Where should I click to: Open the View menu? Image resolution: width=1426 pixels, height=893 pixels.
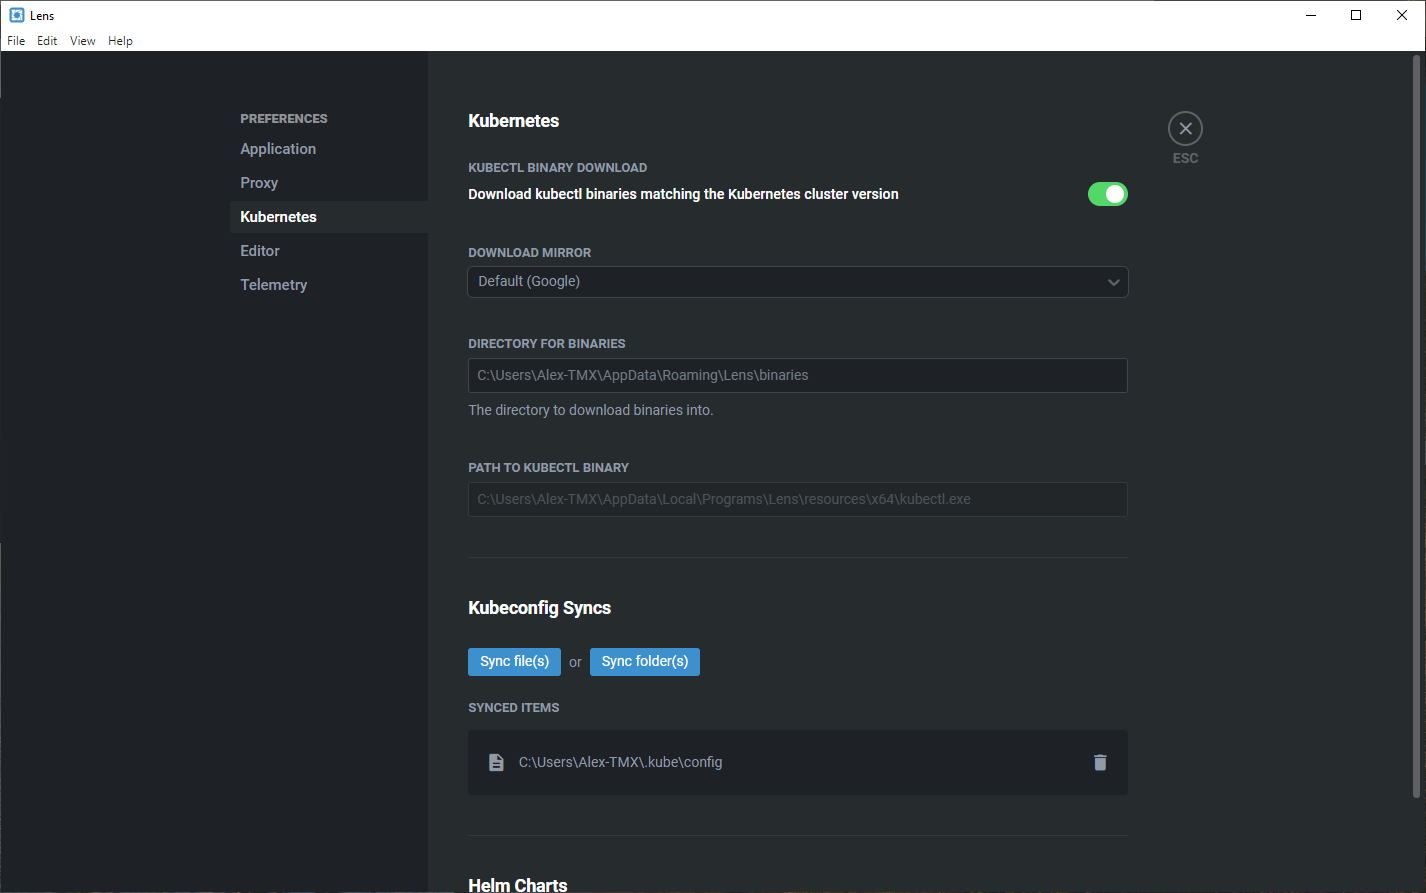click(x=83, y=41)
